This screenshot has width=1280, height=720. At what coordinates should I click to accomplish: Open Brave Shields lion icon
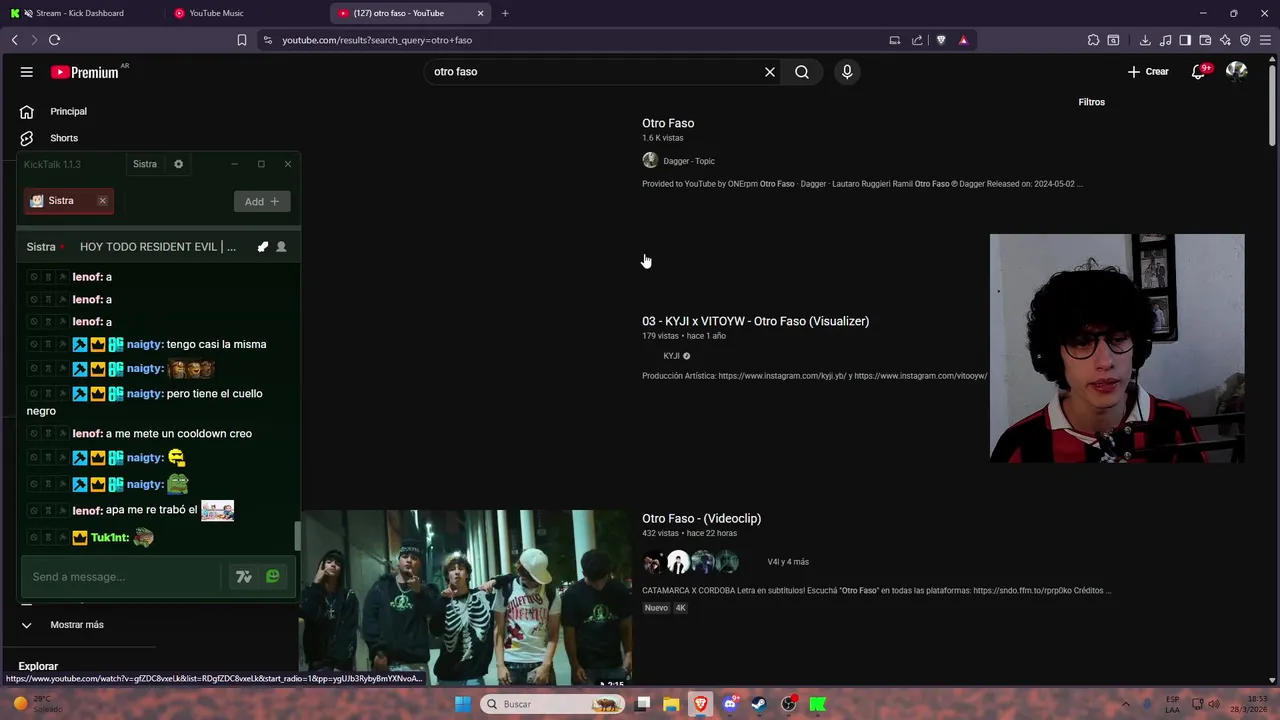[941, 40]
